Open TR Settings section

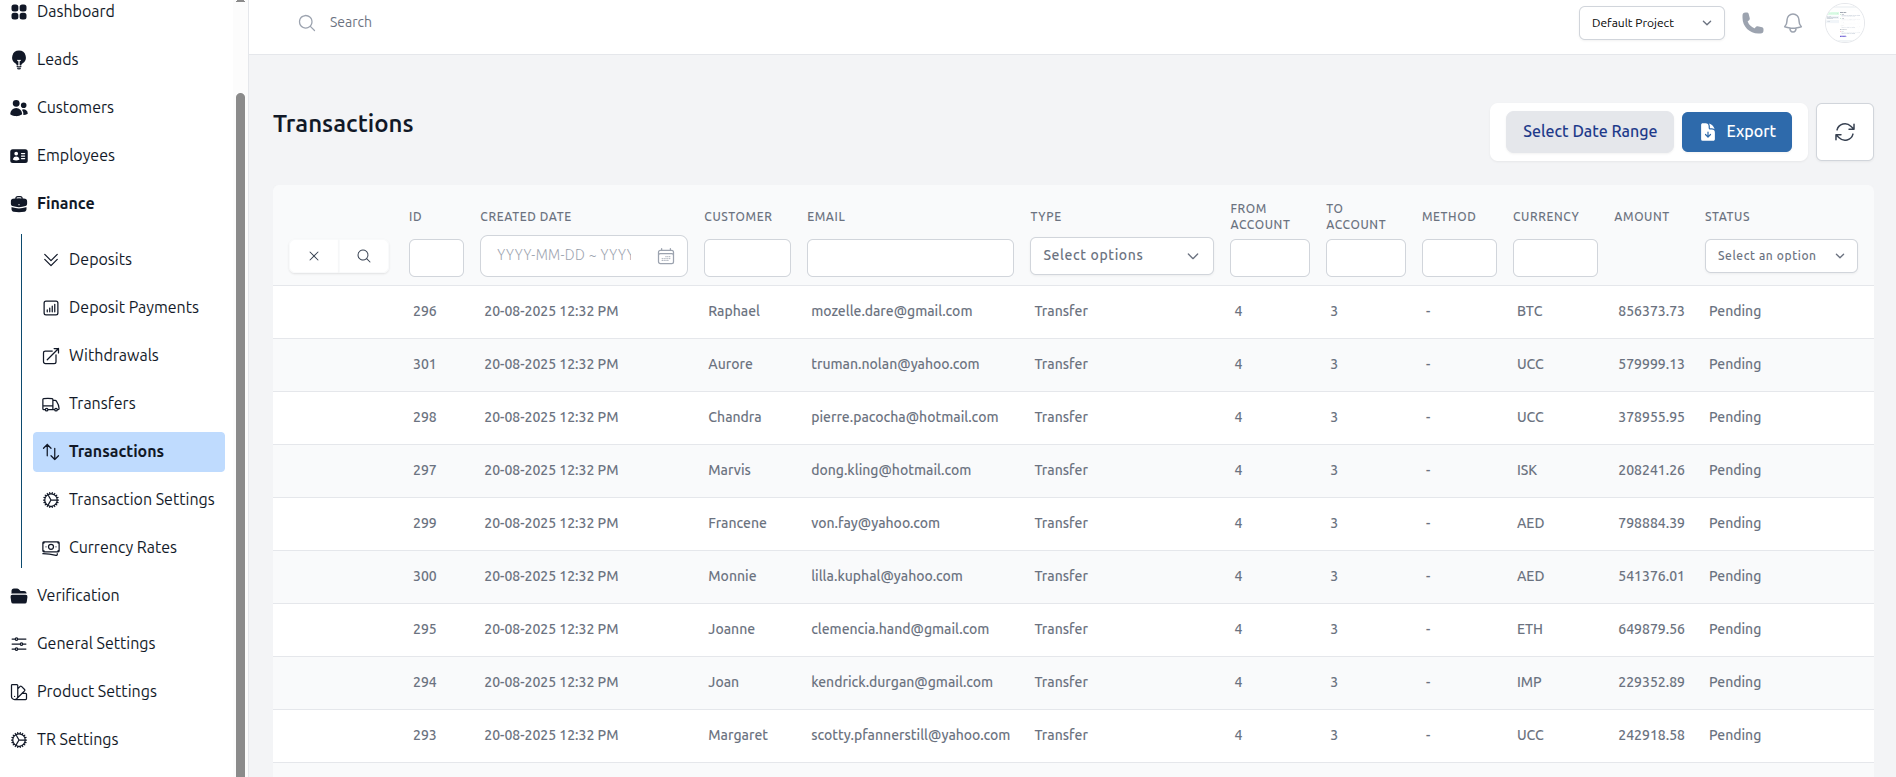(77, 740)
